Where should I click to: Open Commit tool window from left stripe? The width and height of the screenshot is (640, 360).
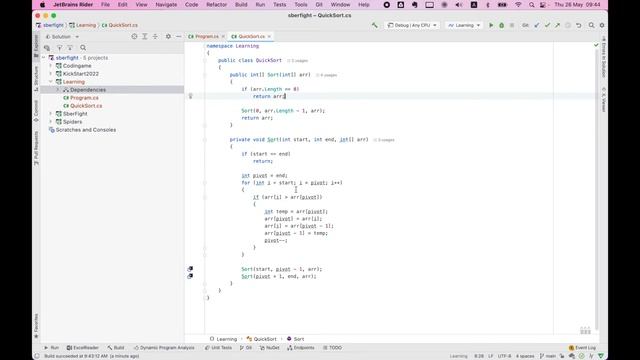click(36, 111)
